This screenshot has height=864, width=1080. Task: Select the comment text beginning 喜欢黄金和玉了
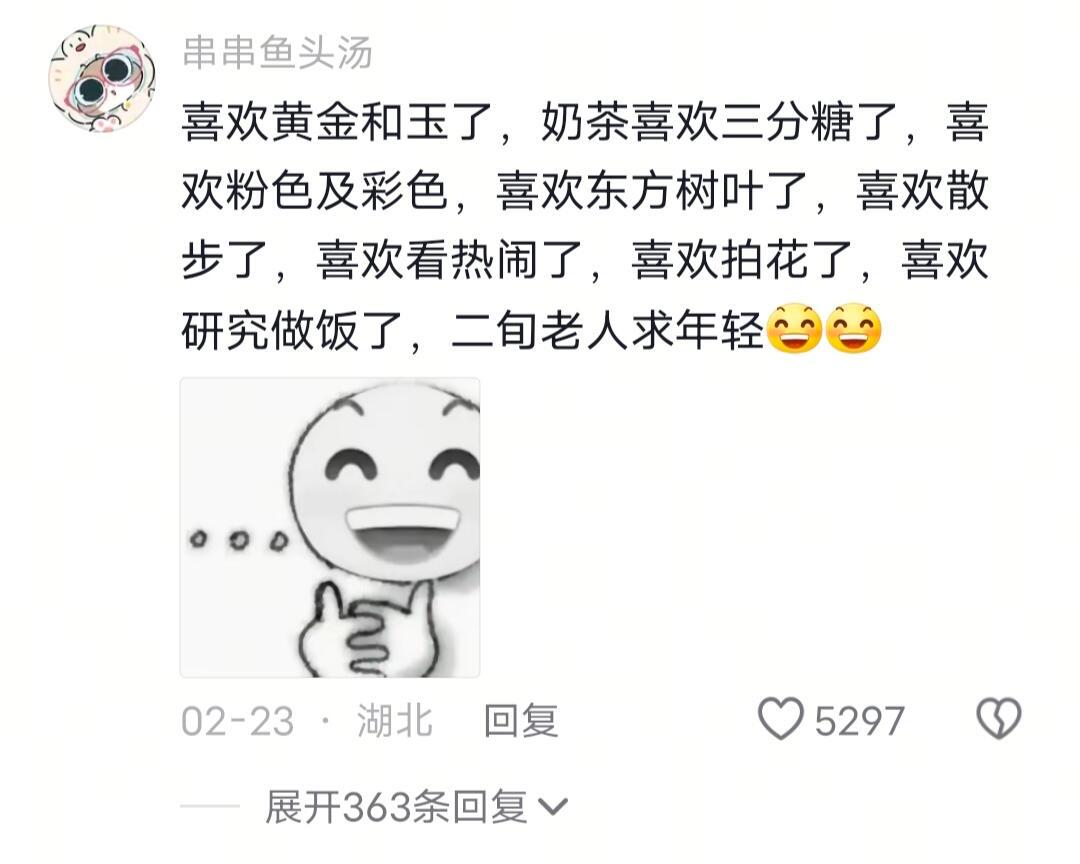(x=585, y=227)
